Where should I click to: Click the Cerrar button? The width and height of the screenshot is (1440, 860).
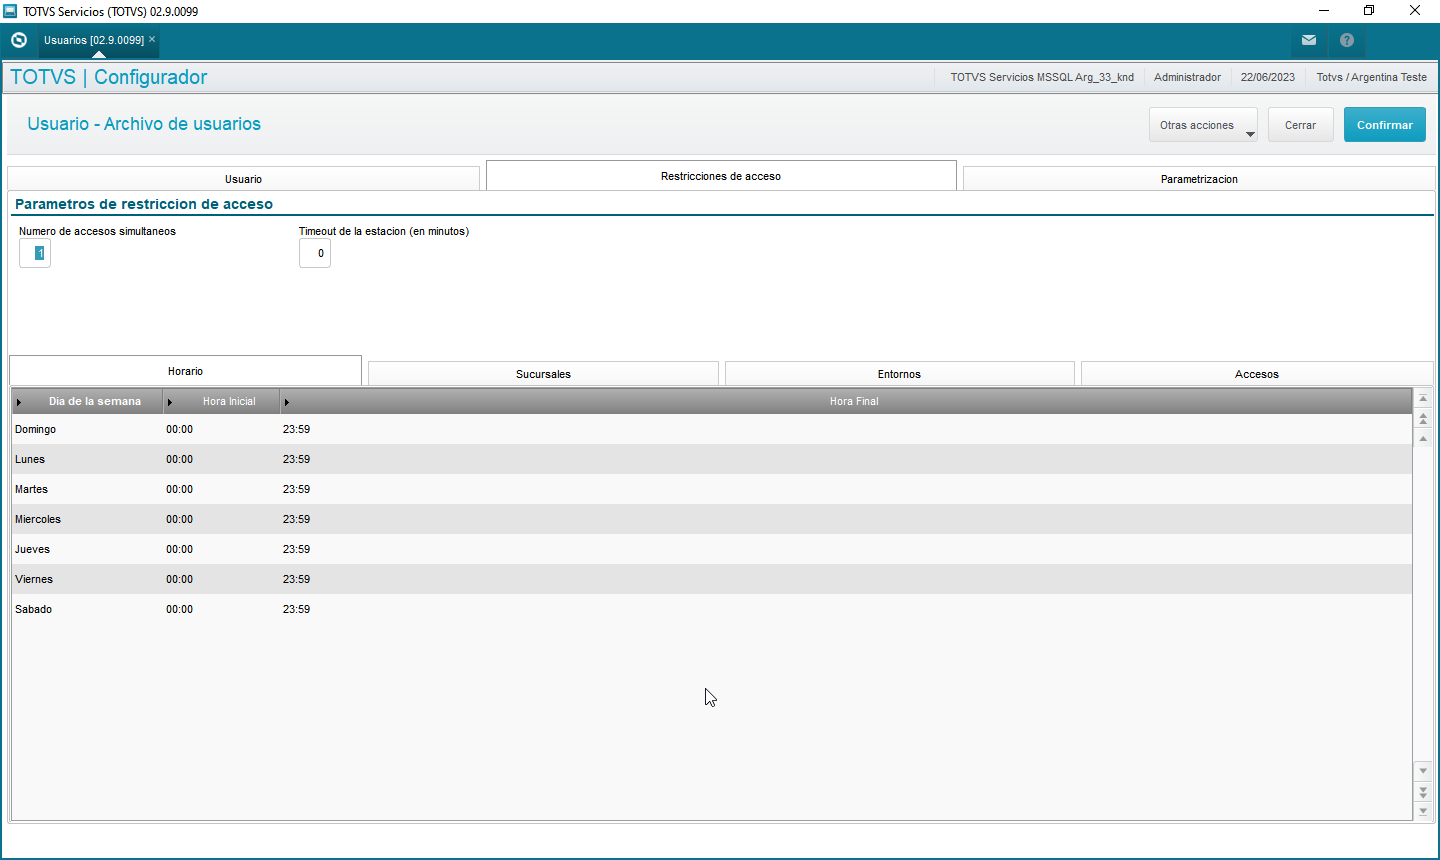(1300, 125)
